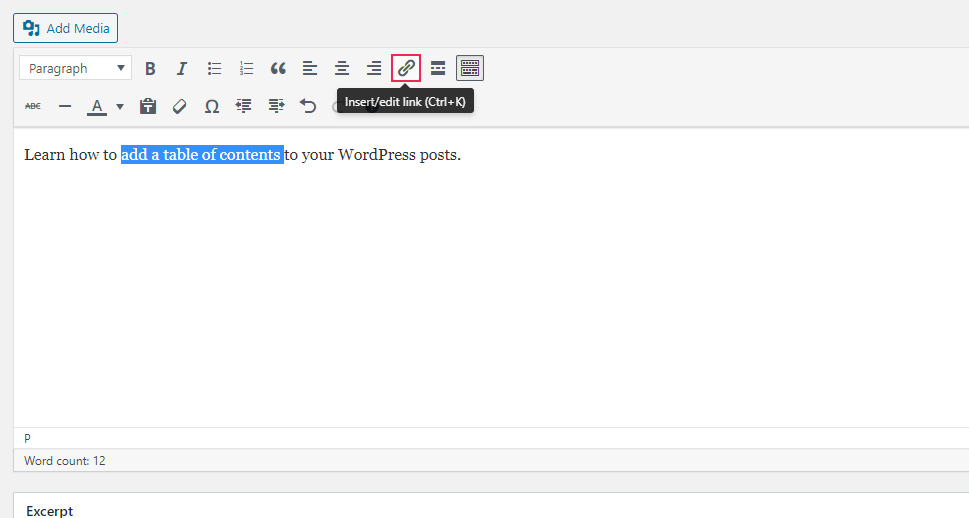Screen dimensions: 969x518
Task: Insert Read More tag
Action: (x=438, y=69)
